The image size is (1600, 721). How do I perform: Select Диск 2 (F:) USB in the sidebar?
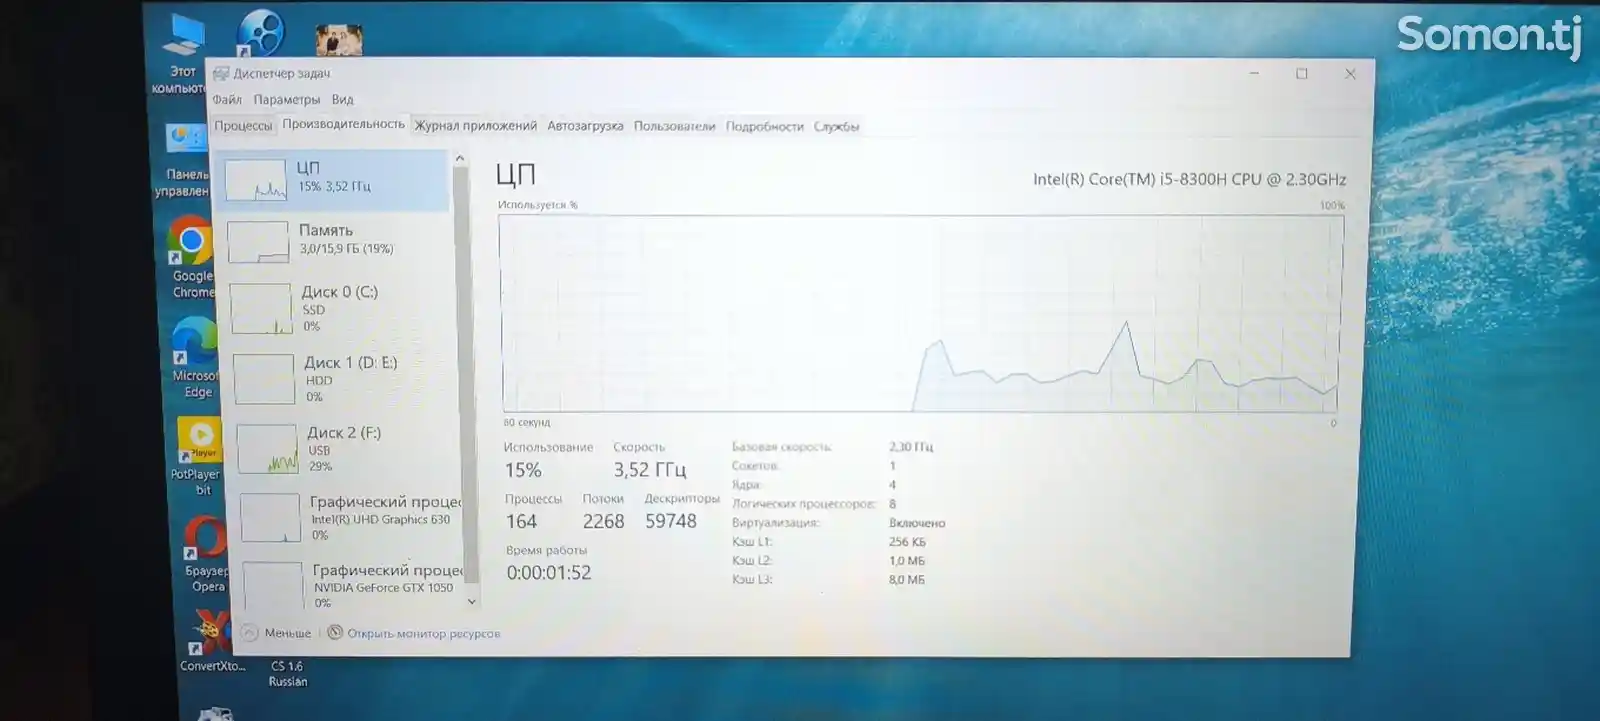(348, 448)
